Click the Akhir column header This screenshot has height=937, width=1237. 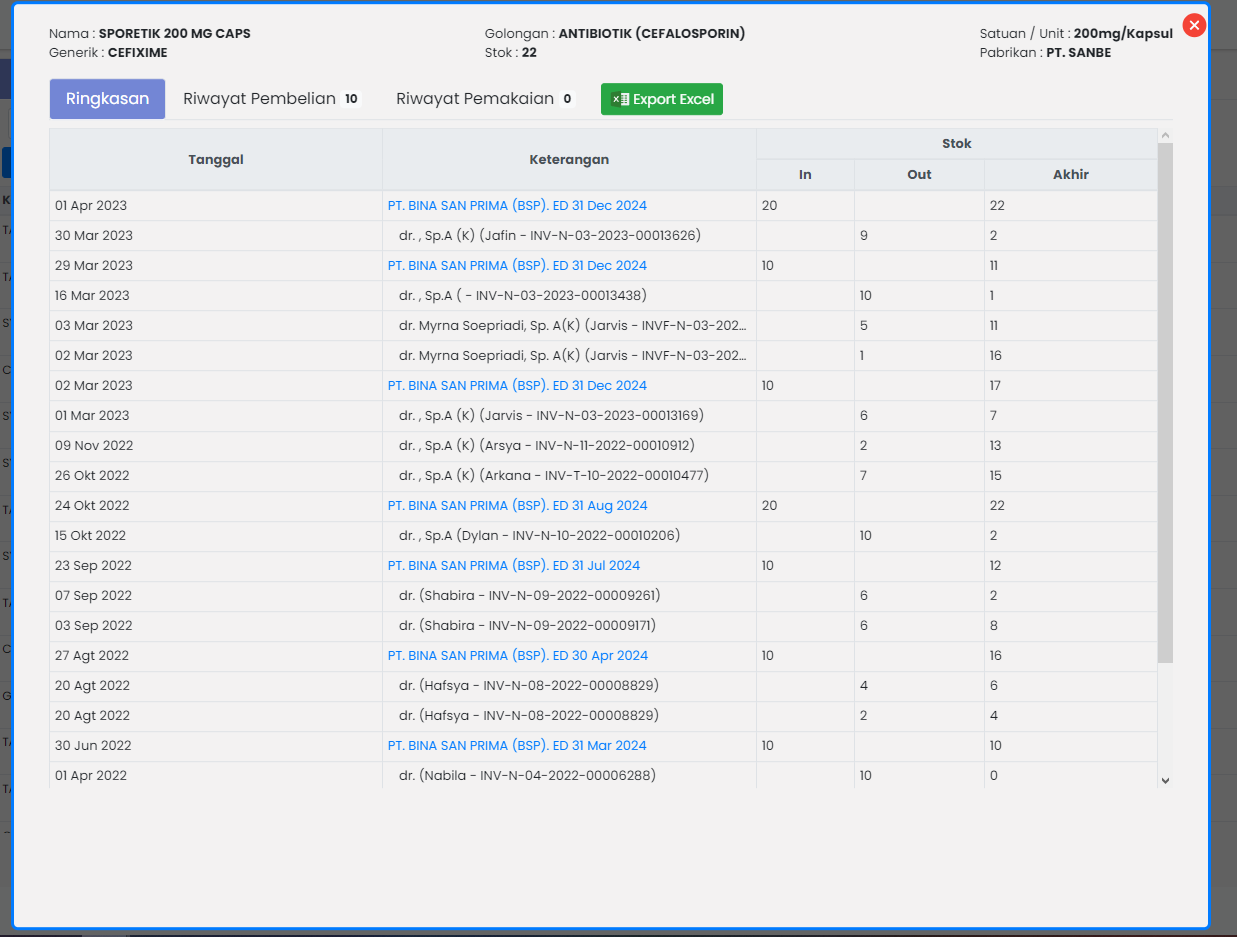(x=1070, y=175)
